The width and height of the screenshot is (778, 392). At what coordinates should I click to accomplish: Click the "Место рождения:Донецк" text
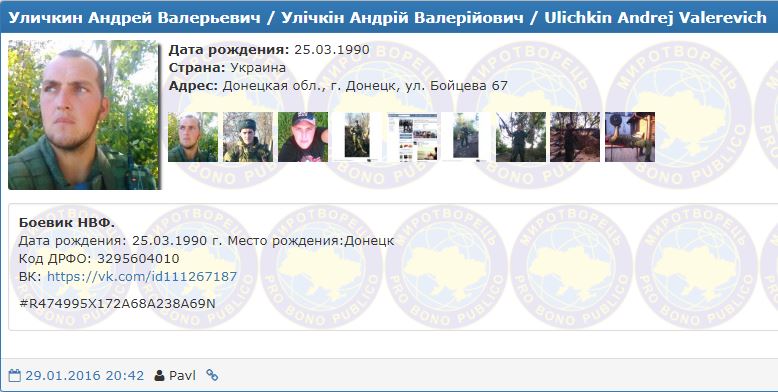coord(311,241)
